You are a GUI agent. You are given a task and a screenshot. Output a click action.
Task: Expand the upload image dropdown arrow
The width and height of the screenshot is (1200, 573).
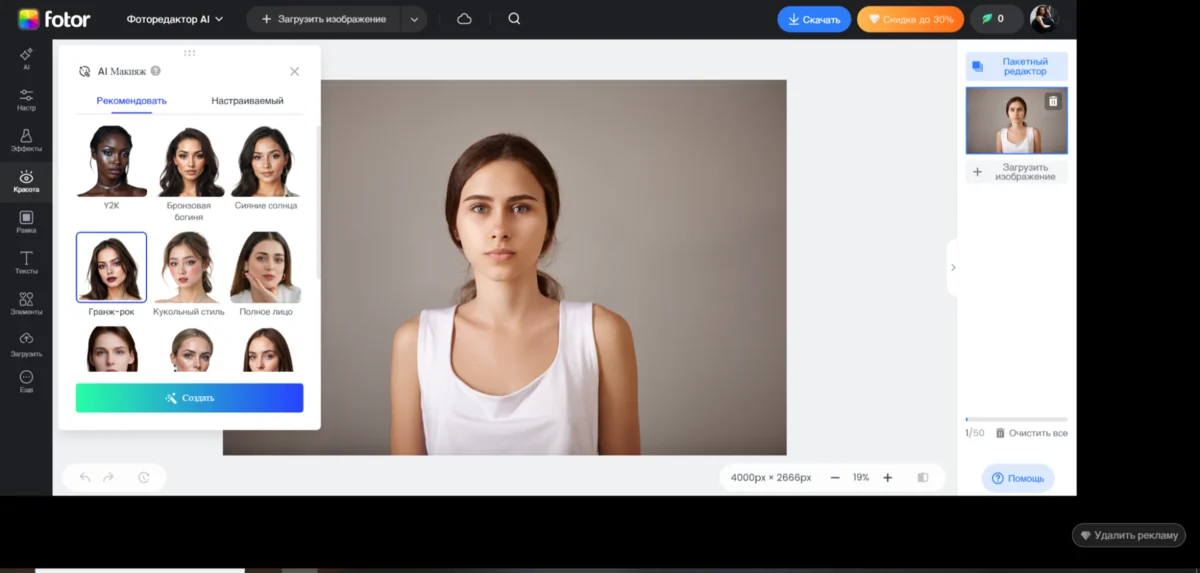coord(414,19)
